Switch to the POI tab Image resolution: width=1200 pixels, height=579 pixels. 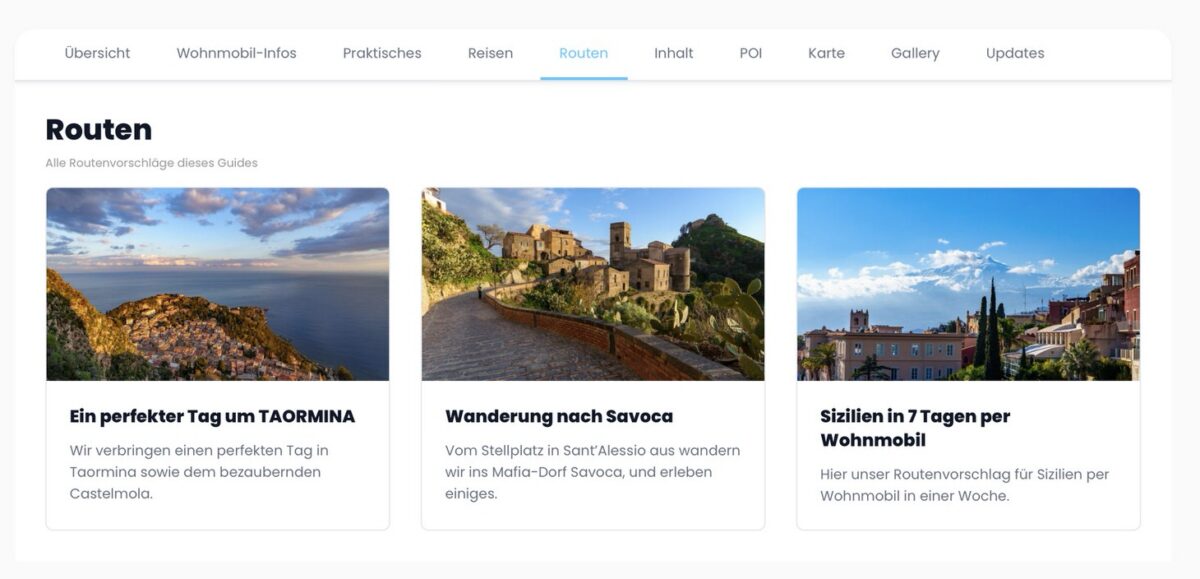(750, 53)
